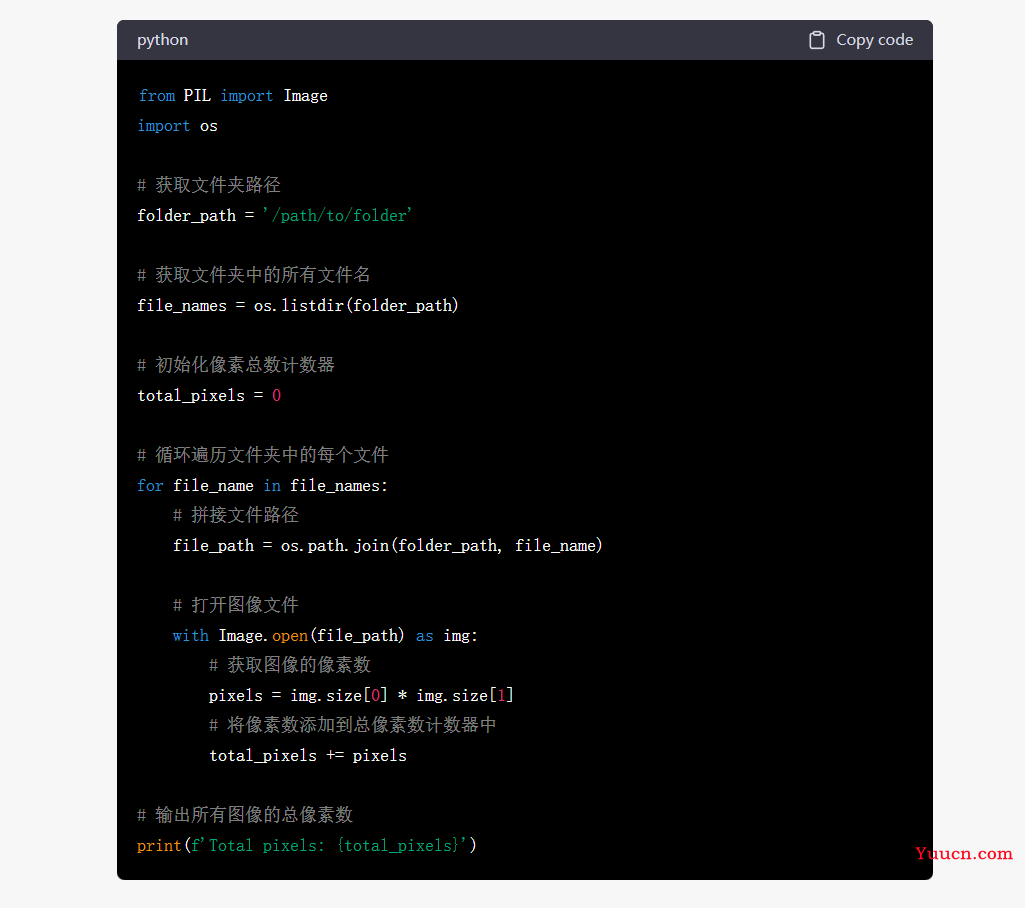Viewport: 1025px width, 908px height.
Task: Click the clipboard copy icon
Action: [x=816, y=41]
